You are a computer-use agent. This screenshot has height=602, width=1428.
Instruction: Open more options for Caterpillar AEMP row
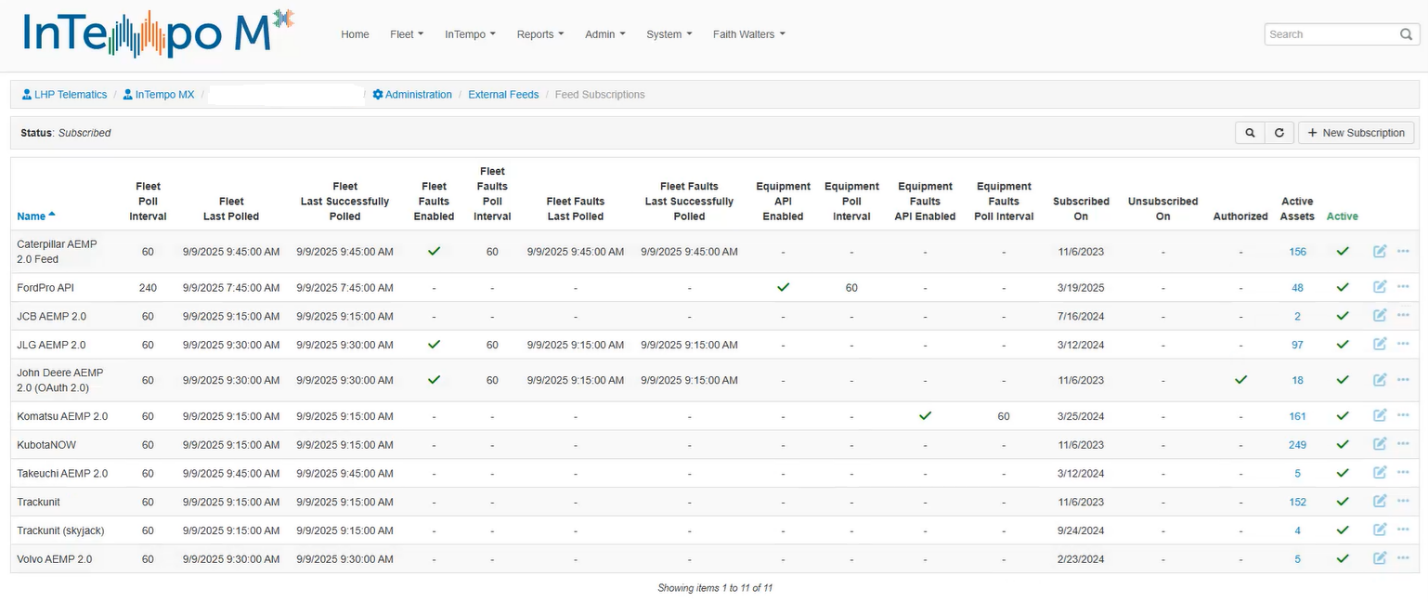1403,251
